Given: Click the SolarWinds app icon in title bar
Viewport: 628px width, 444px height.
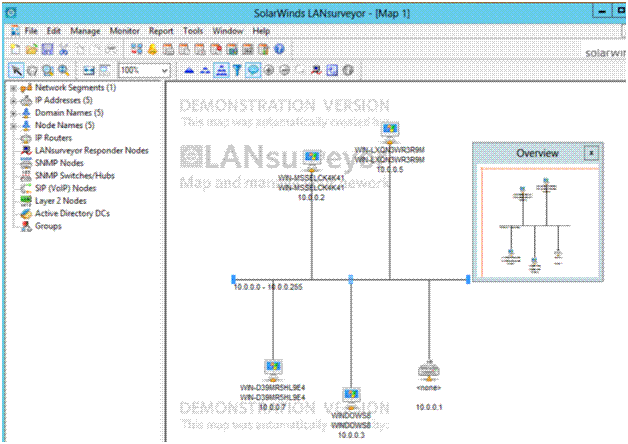Looking at the screenshot, I should (11, 13).
